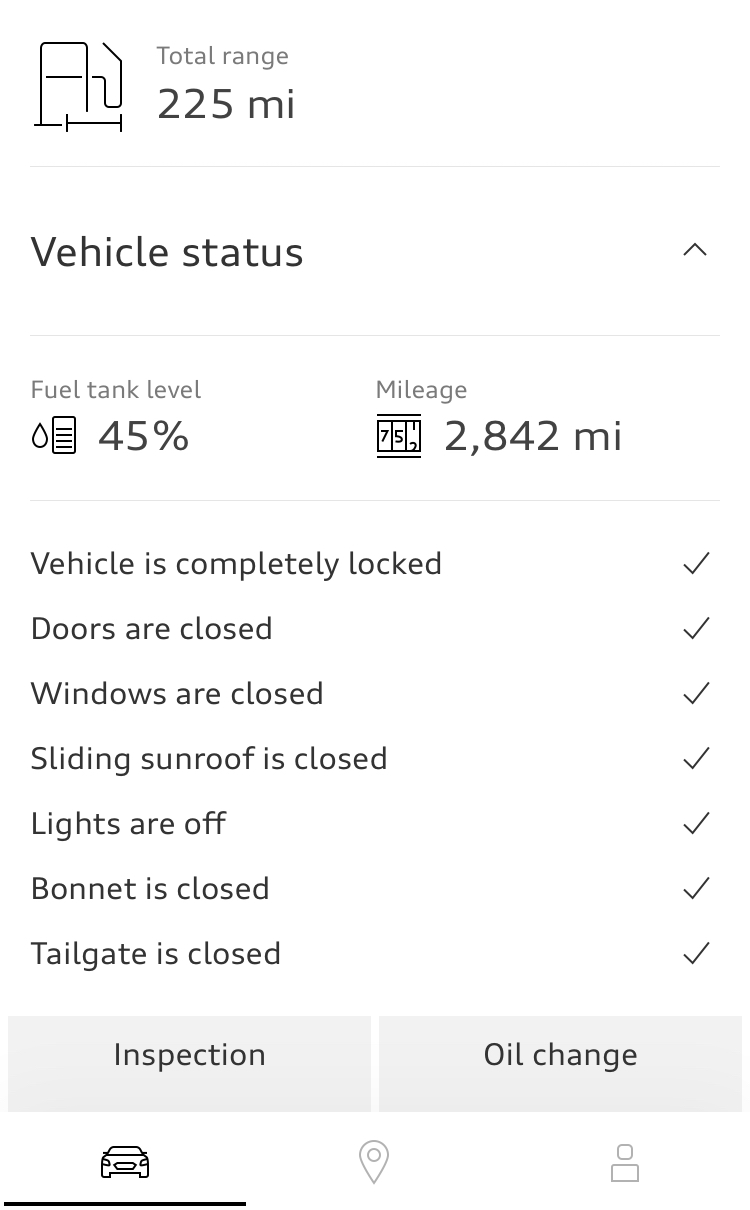Tap checkmark beside Doors are closed
750x1210 pixels.
tap(696, 629)
